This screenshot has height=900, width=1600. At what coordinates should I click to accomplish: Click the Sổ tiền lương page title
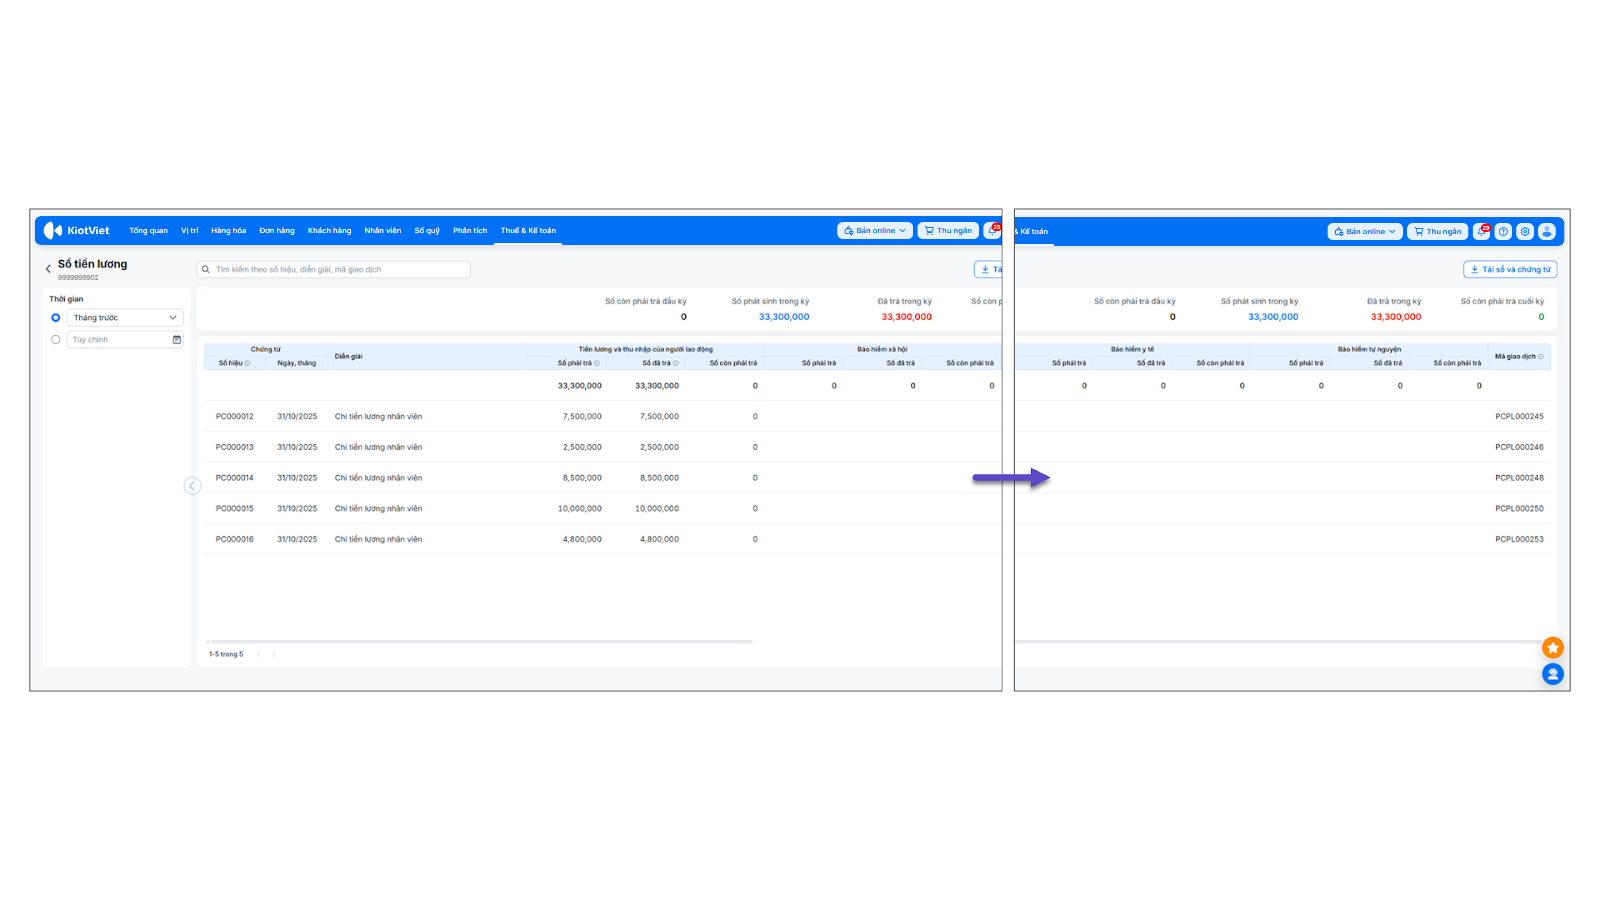(92, 264)
